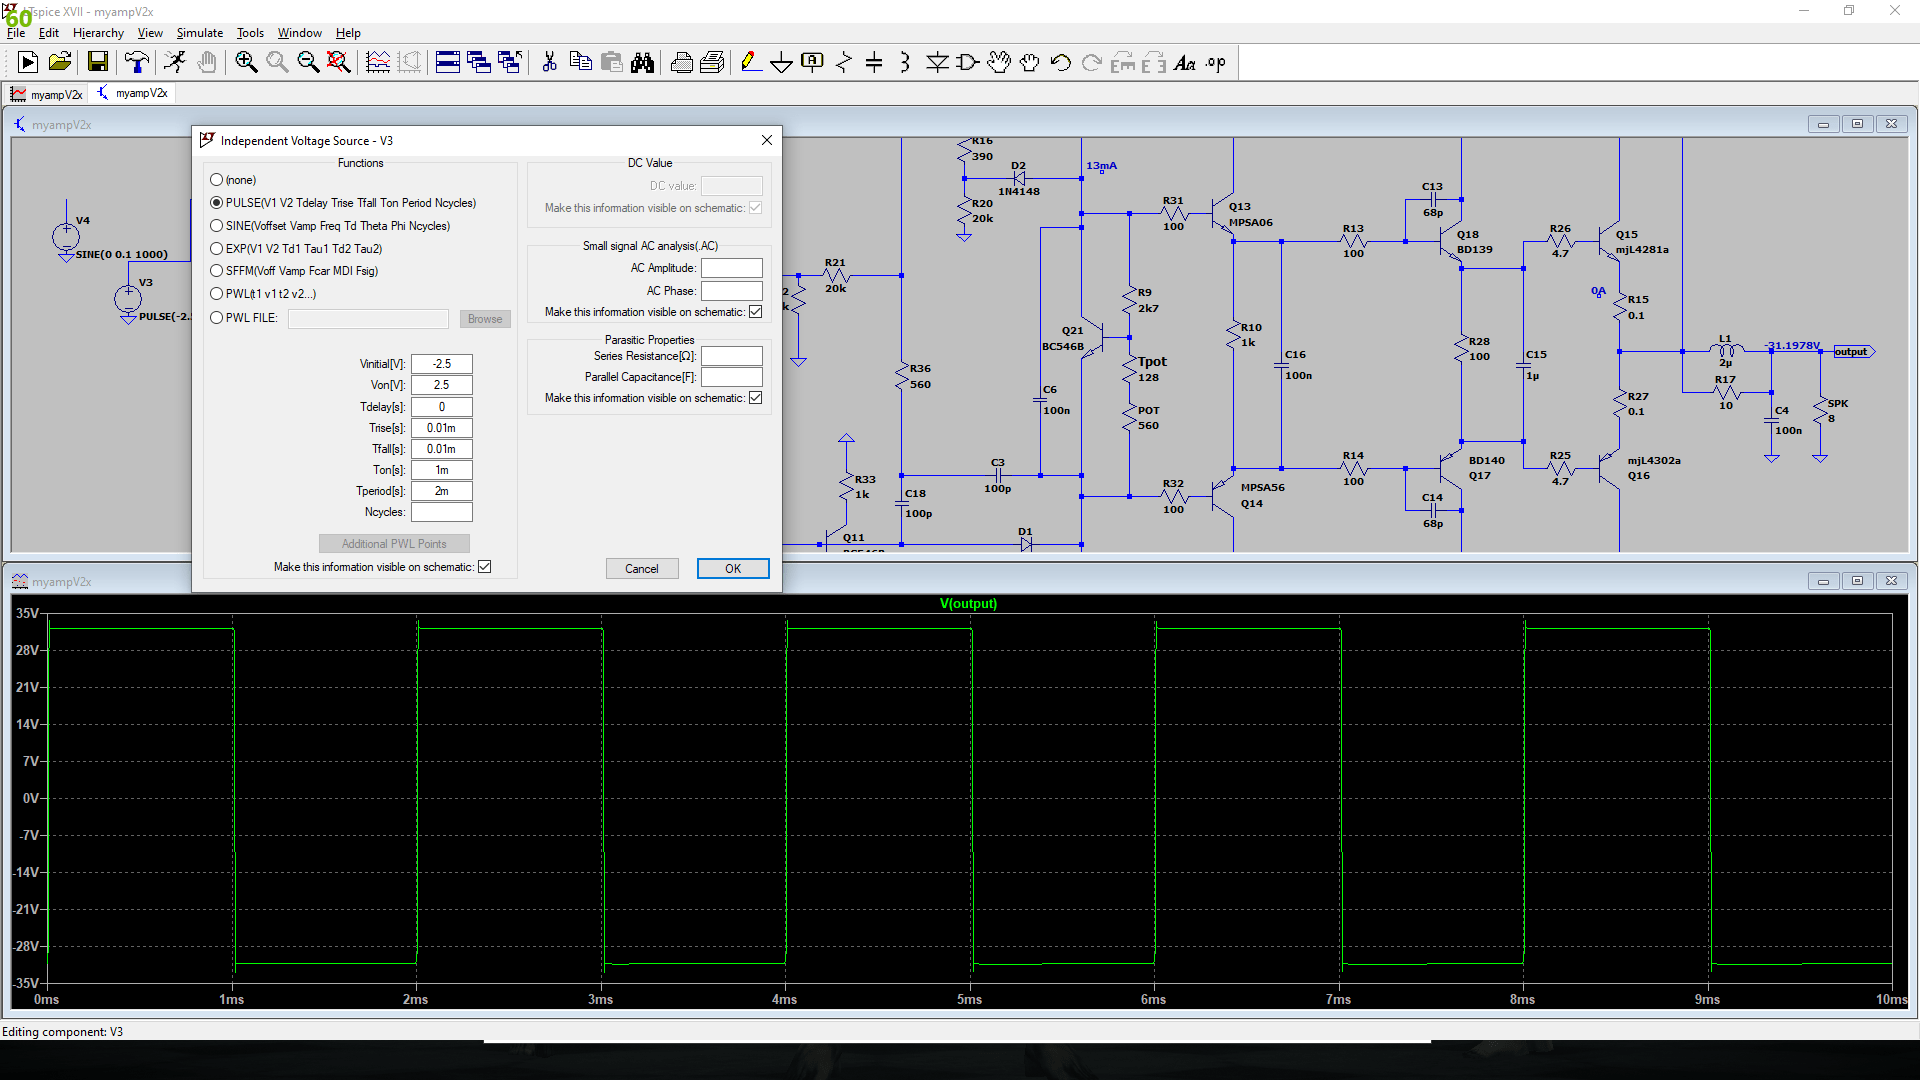This screenshot has width=1920, height=1080.
Task: Open Control Panel hammer icon
Action: tap(137, 63)
